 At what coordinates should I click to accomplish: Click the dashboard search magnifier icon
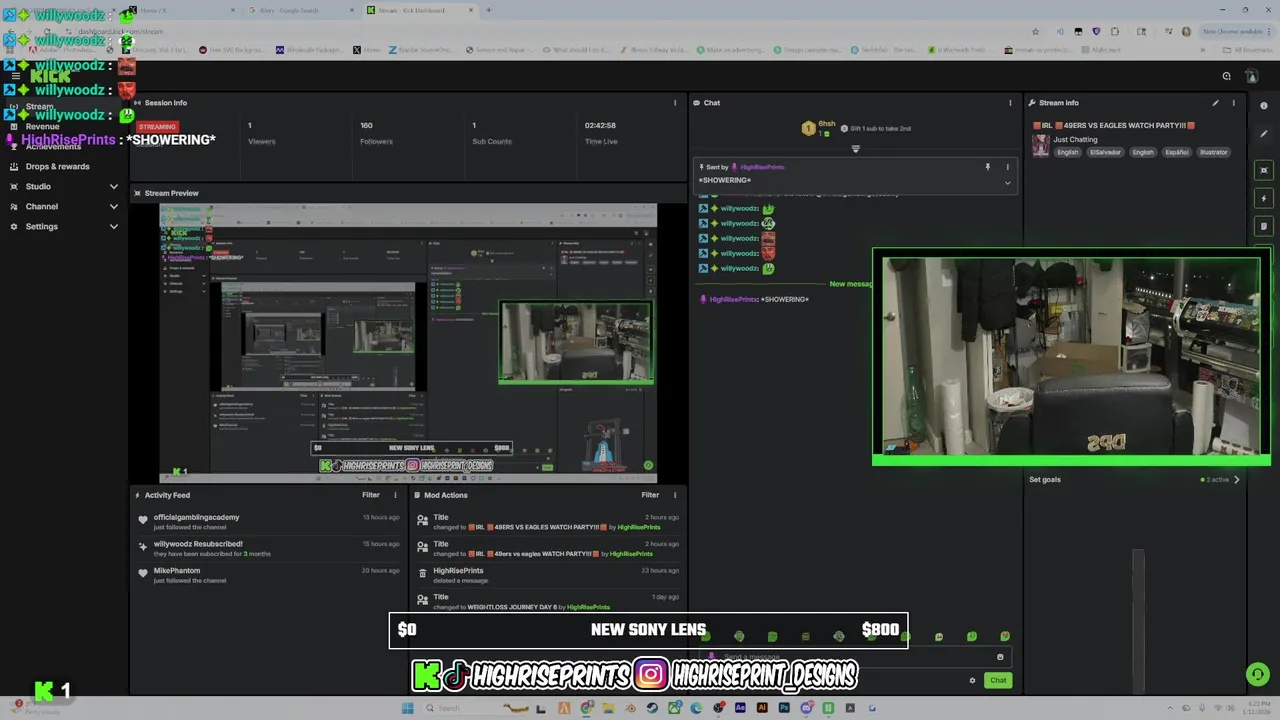pyautogui.click(x=1226, y=76)
